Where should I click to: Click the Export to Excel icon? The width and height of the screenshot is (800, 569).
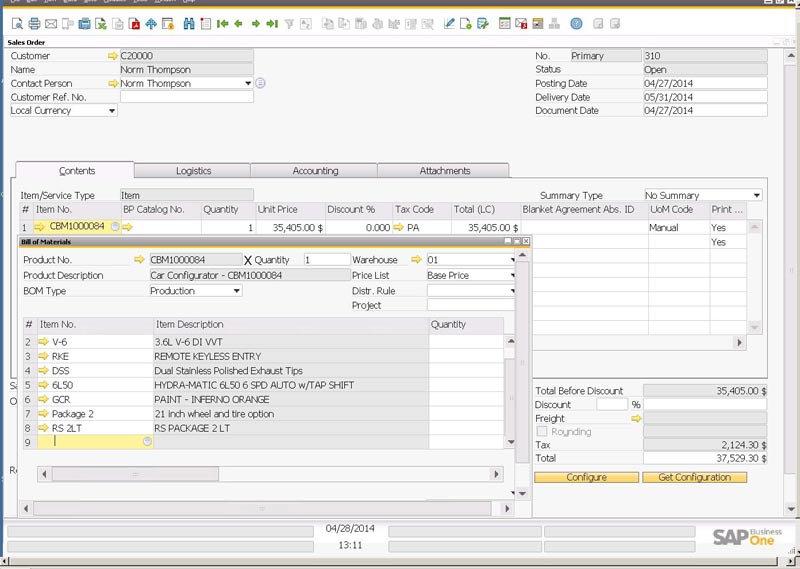click(x=101, y=23)
